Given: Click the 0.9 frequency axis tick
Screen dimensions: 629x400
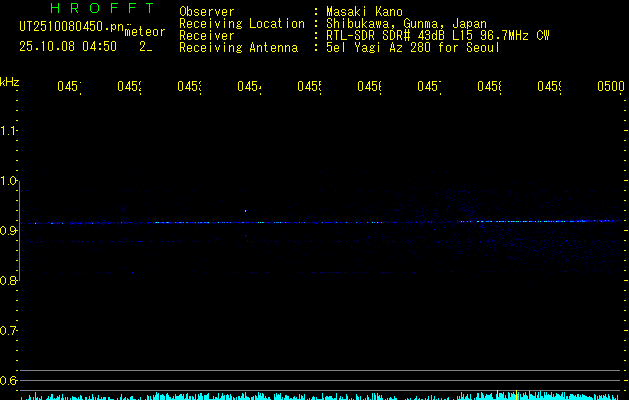Looking at the screenshot, I should [x=10, y=231].
